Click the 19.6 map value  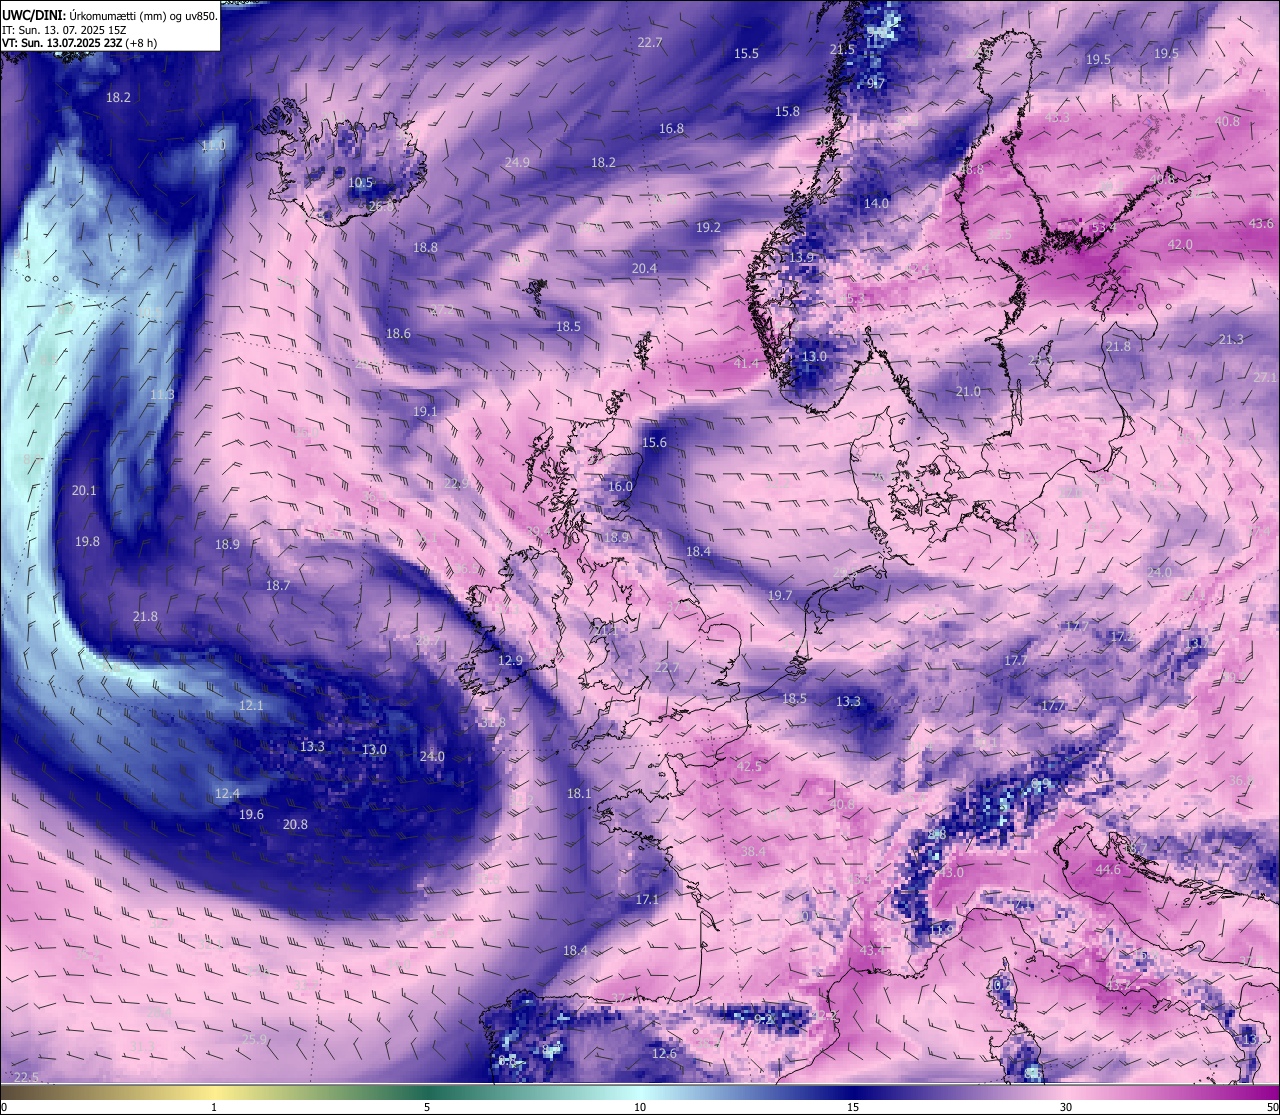point(251,815)
